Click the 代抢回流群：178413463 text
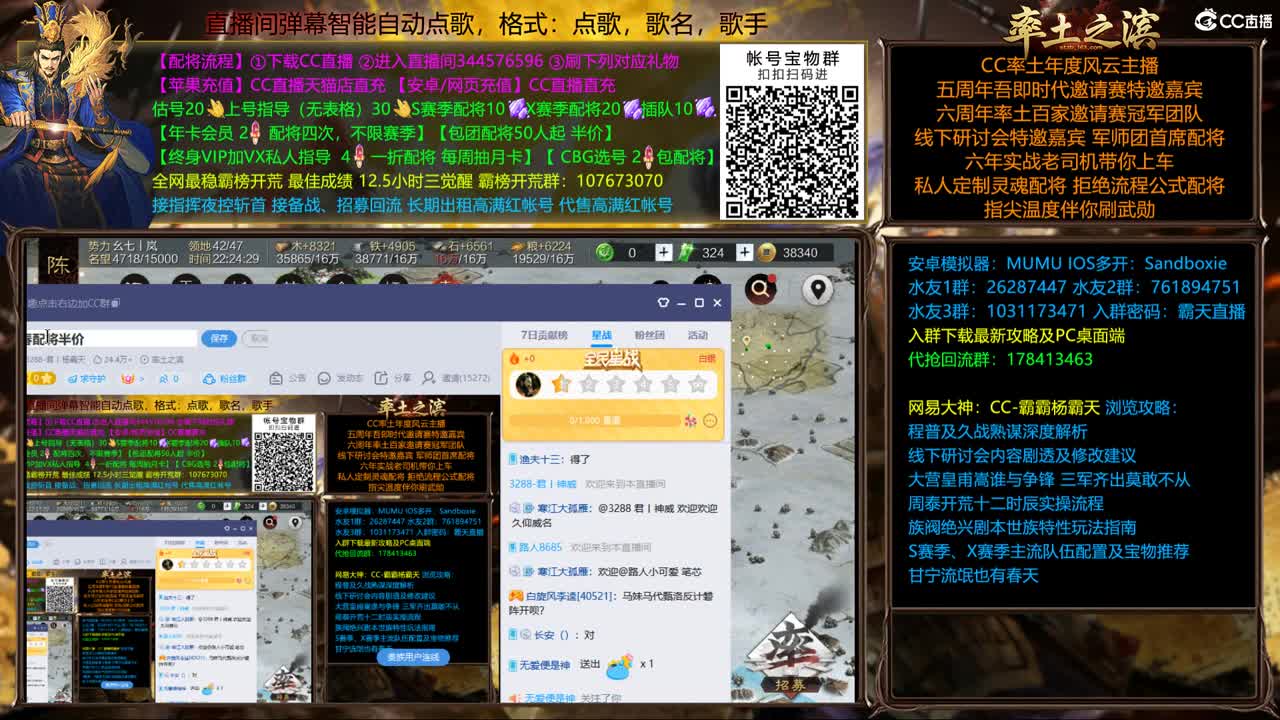 (1000, 359)
